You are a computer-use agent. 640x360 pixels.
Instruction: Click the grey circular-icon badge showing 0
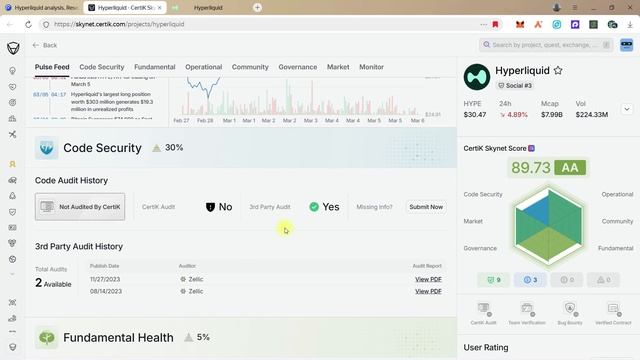(567, 280)
